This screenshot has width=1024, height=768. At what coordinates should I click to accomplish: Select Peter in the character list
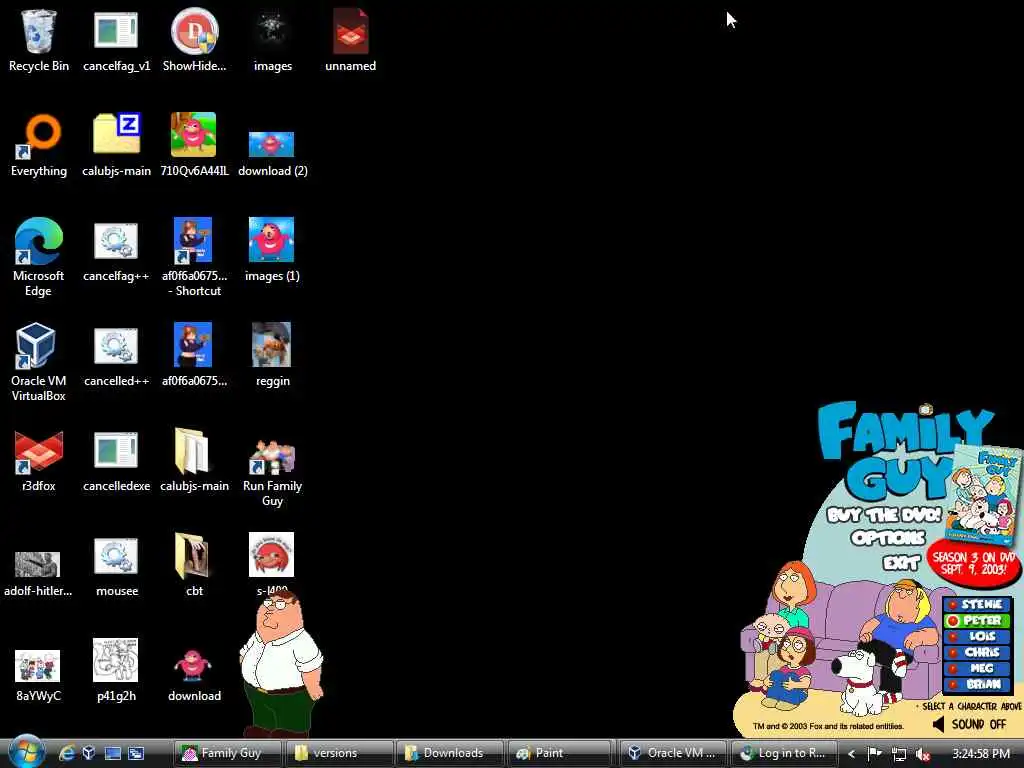pos(976,620)
